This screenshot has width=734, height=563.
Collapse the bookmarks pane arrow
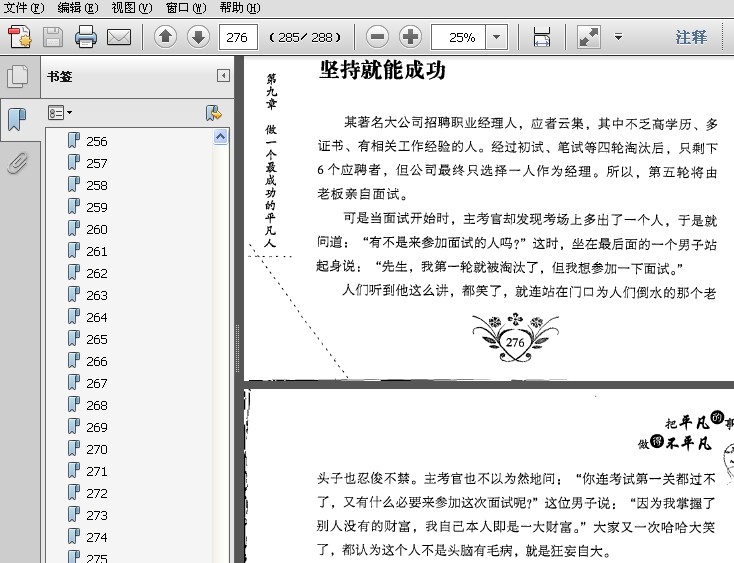[223, 76]
